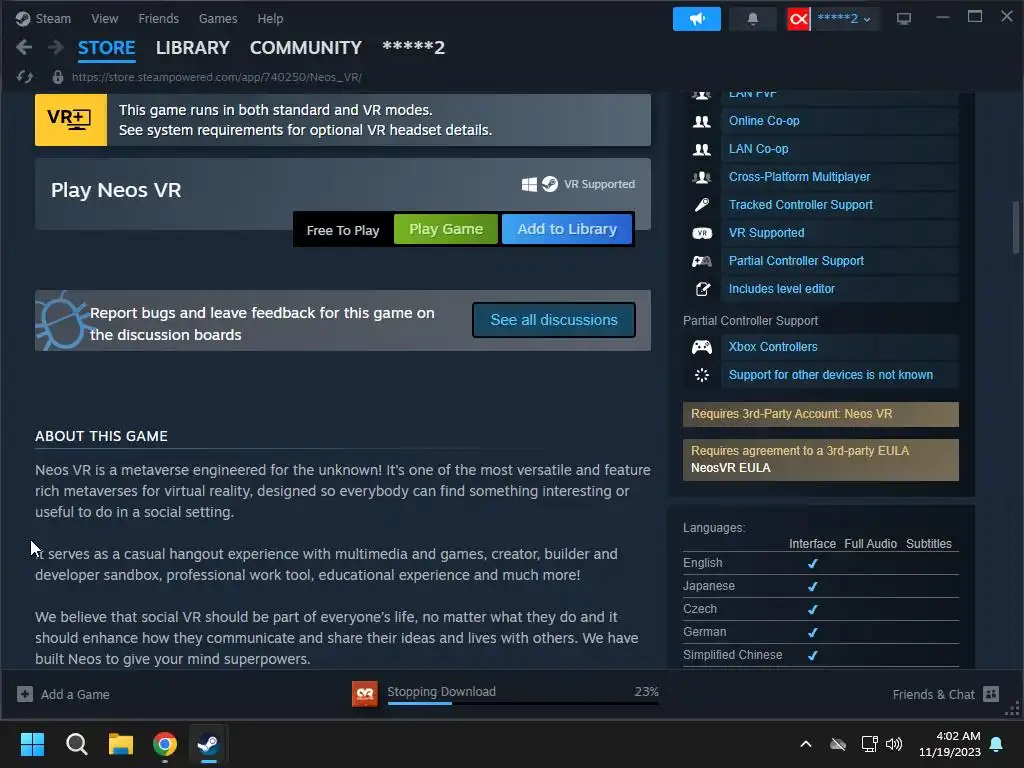Switch to the COMMUNITY tab
Screen dimensions: 1024x768
pos(306,48)
